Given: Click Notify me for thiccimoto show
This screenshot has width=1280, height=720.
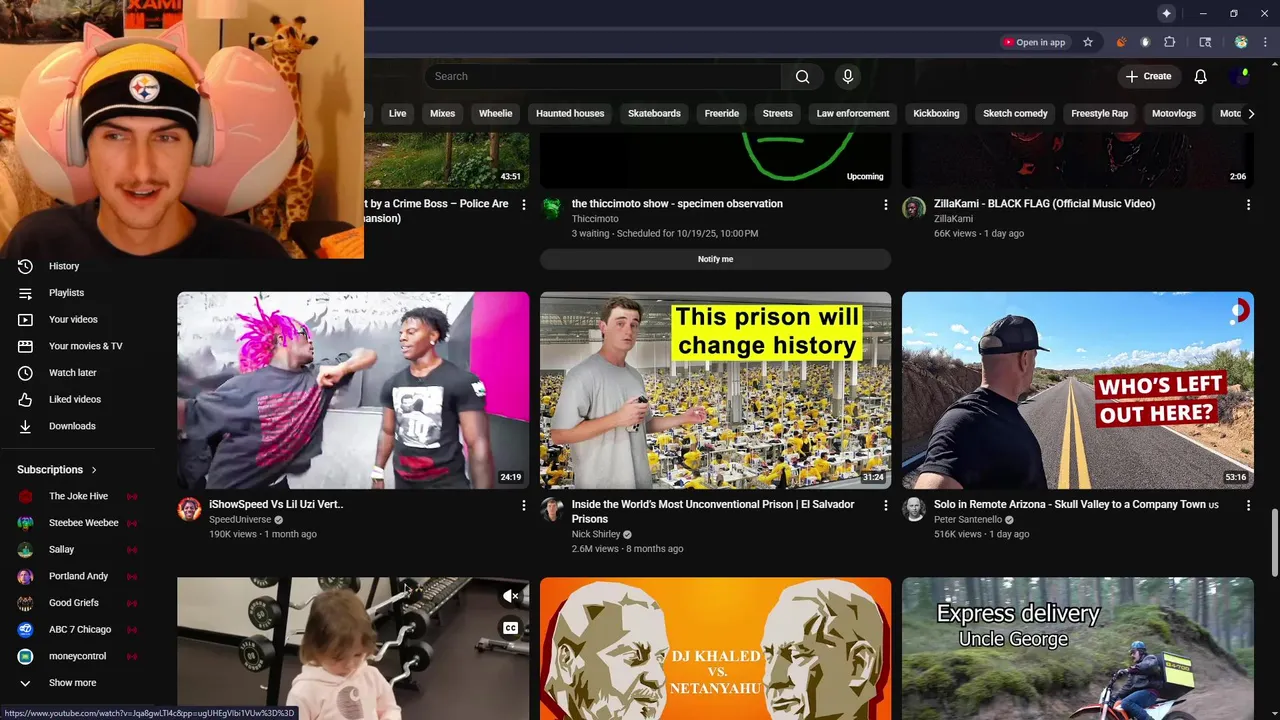Looking at the screenshot, I should tap(715, 259).
